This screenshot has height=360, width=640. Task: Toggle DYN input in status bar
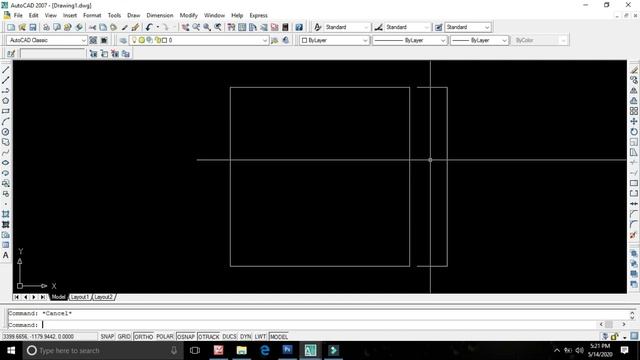pos(245,337)
